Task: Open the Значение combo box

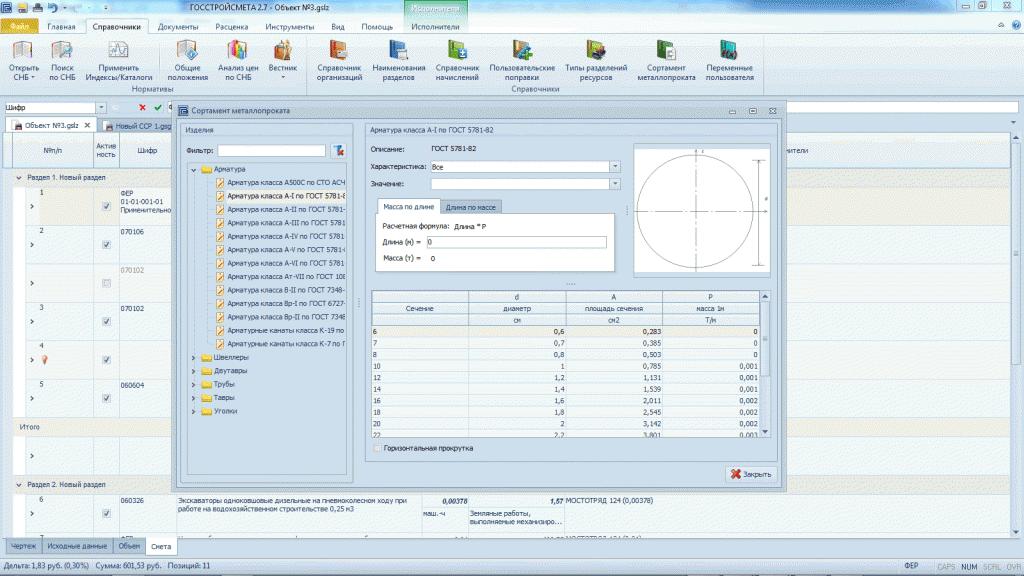Action: coord(615,184)
